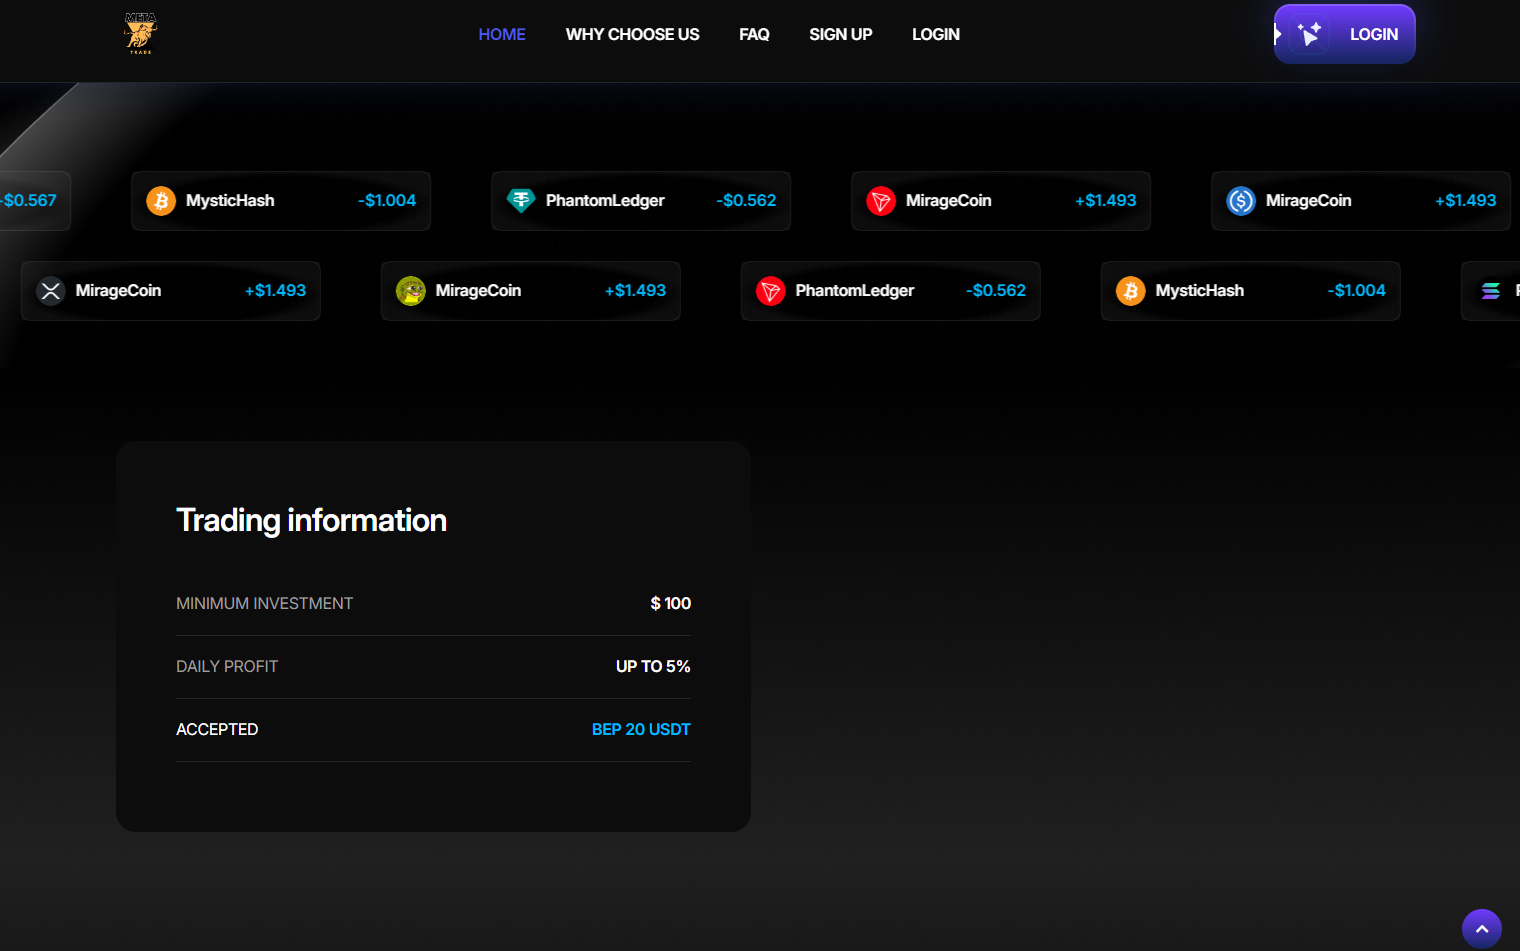Image resolution: width=1520 pixels, height=951 pixels.
Task: Open the HOME nav item
Action: tap(502, 34)
